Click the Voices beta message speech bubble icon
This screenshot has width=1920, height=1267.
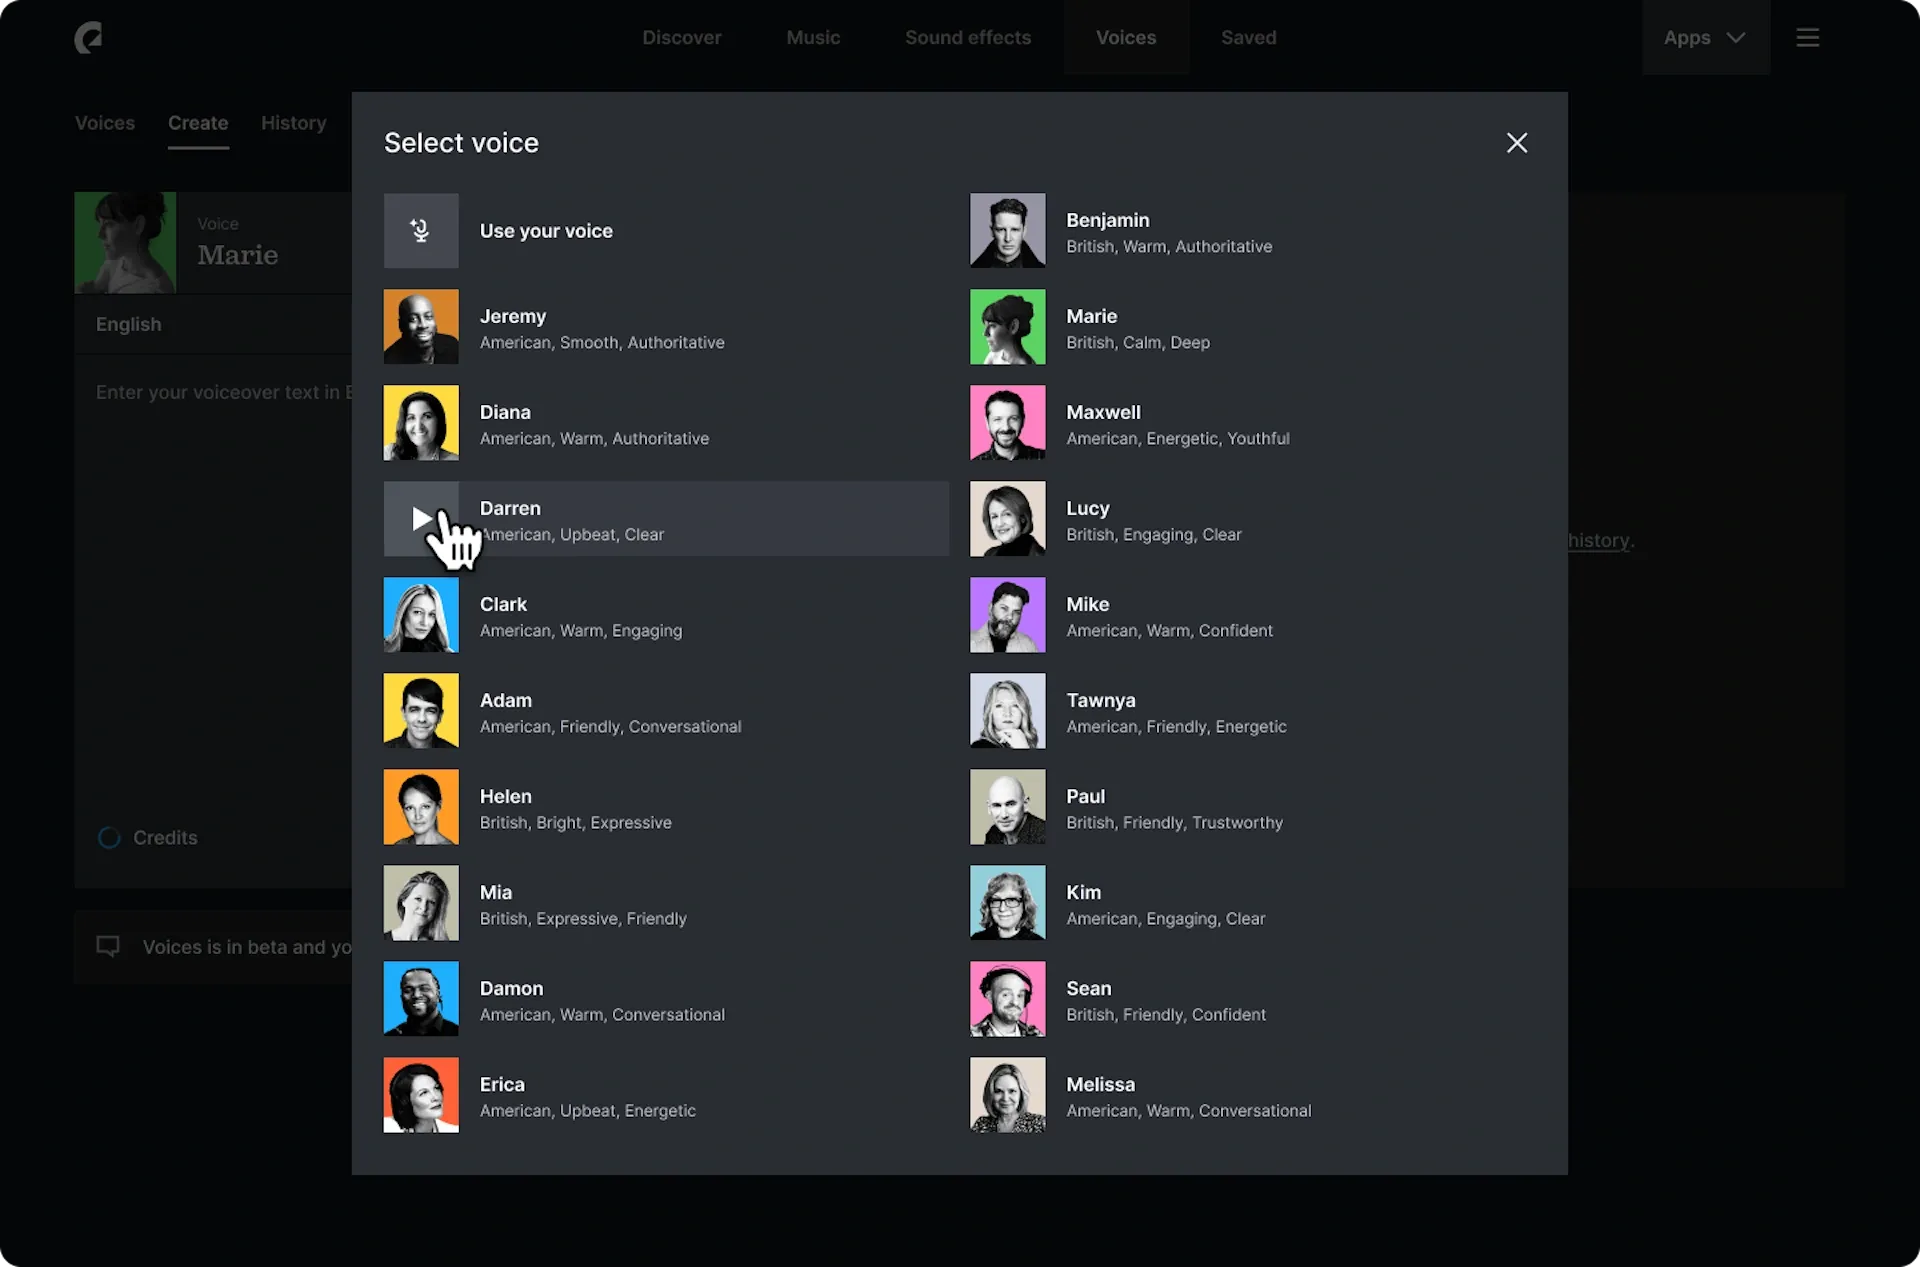coord(110,946)
